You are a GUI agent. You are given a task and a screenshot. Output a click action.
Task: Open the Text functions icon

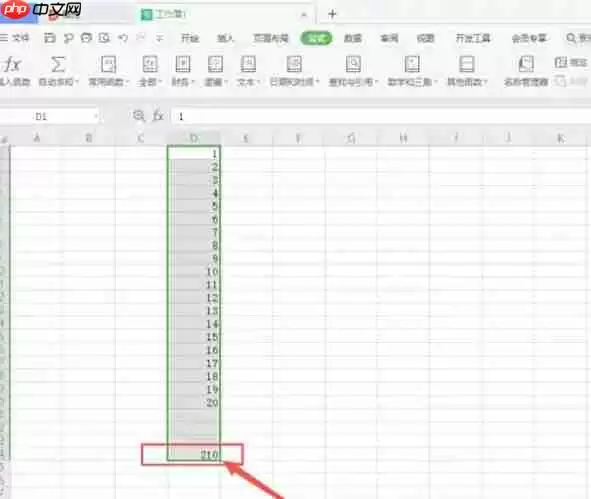(248, 64)
